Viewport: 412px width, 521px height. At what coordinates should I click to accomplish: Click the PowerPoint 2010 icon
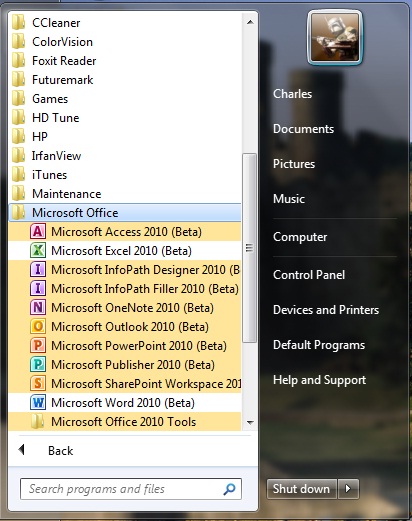coord(38,345)
